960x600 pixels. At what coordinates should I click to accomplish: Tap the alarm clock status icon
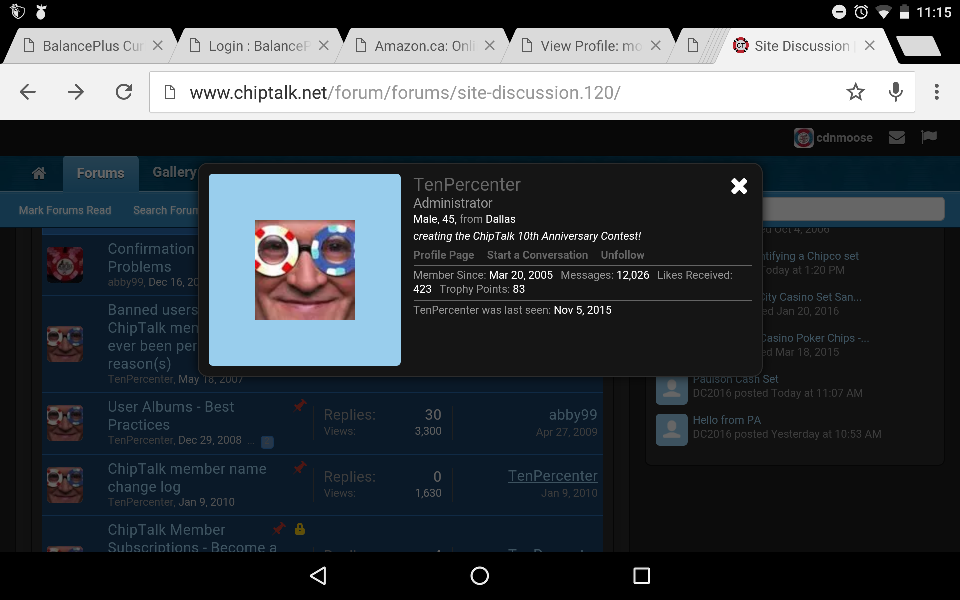(x=861, y=12)
